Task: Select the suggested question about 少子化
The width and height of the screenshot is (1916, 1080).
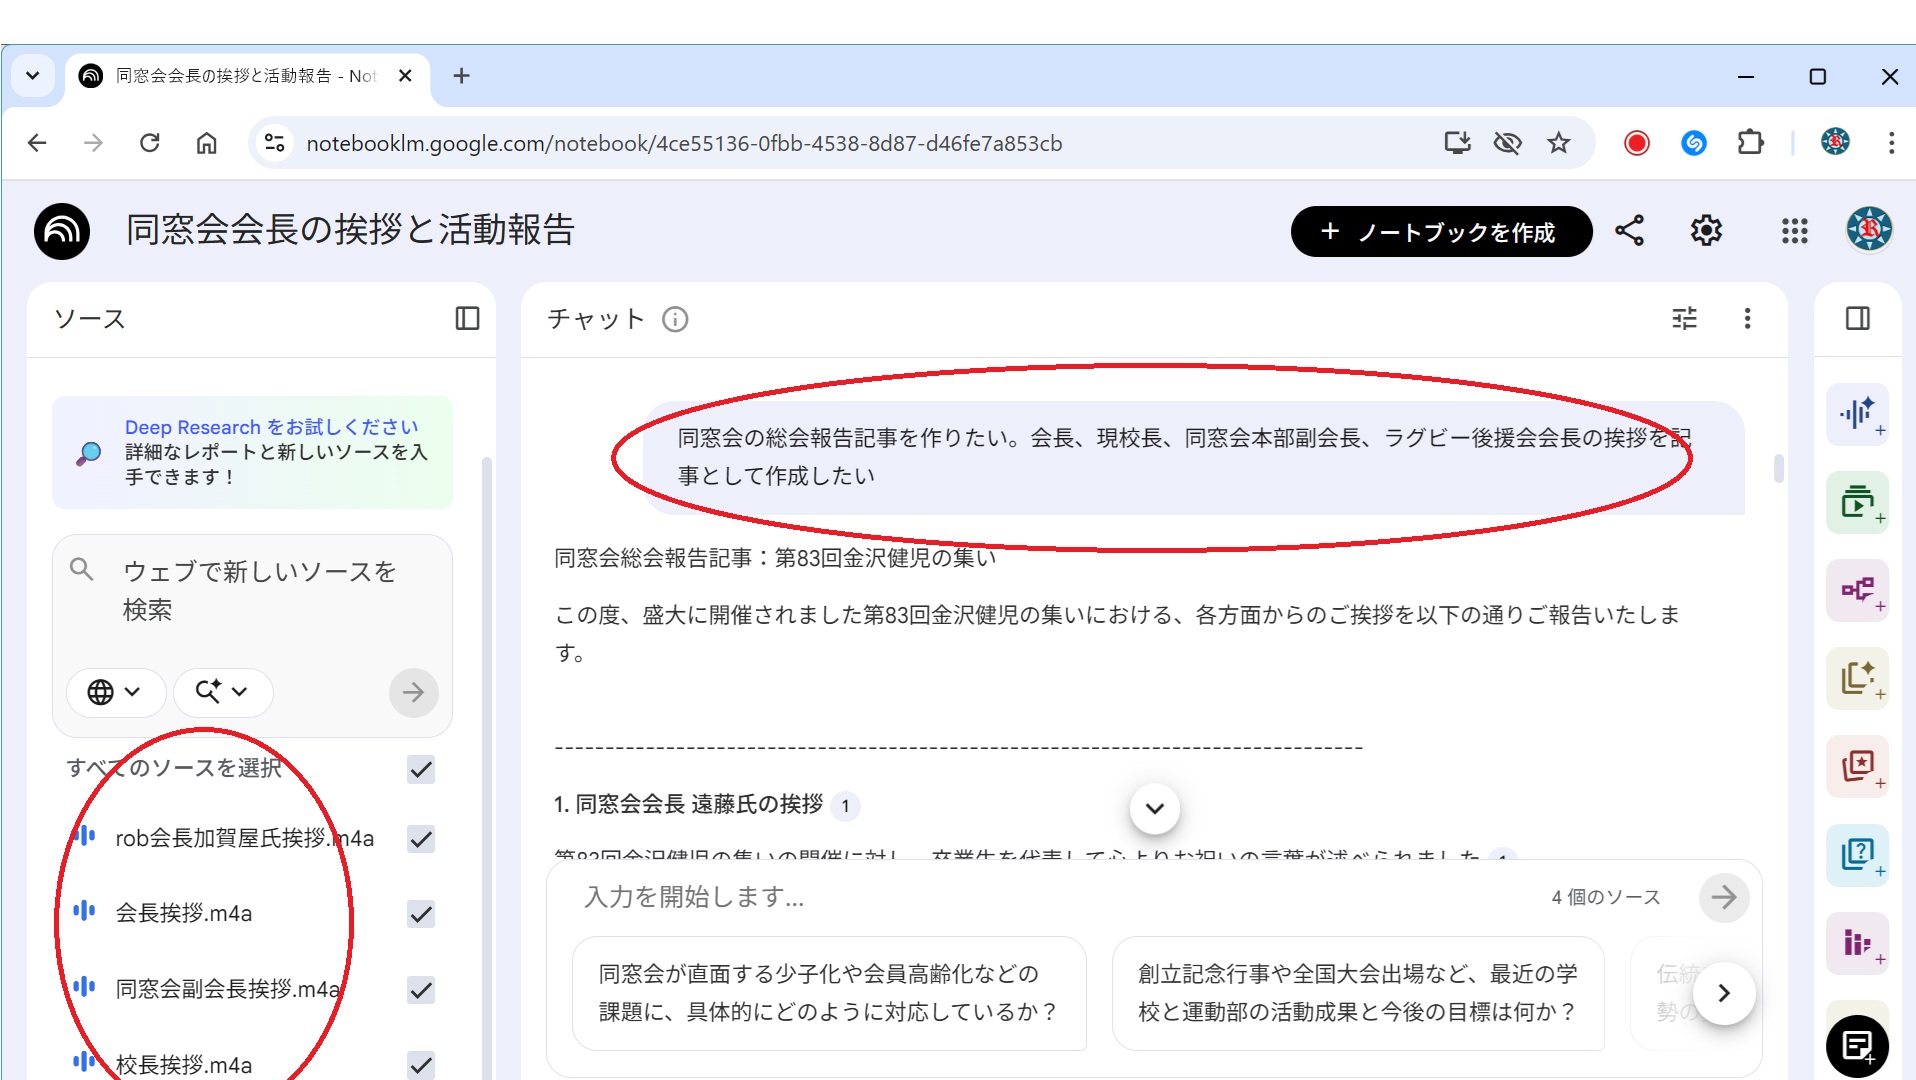Action: click(828, 993)
